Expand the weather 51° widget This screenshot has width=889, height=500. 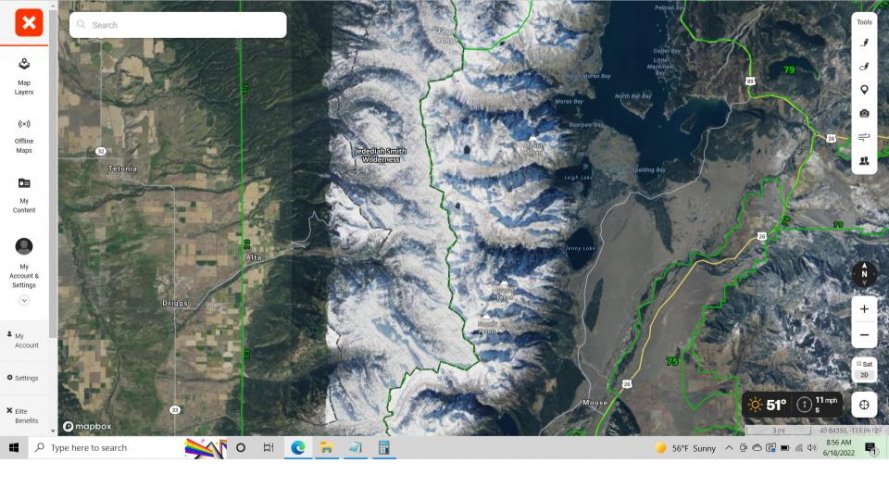792,404
